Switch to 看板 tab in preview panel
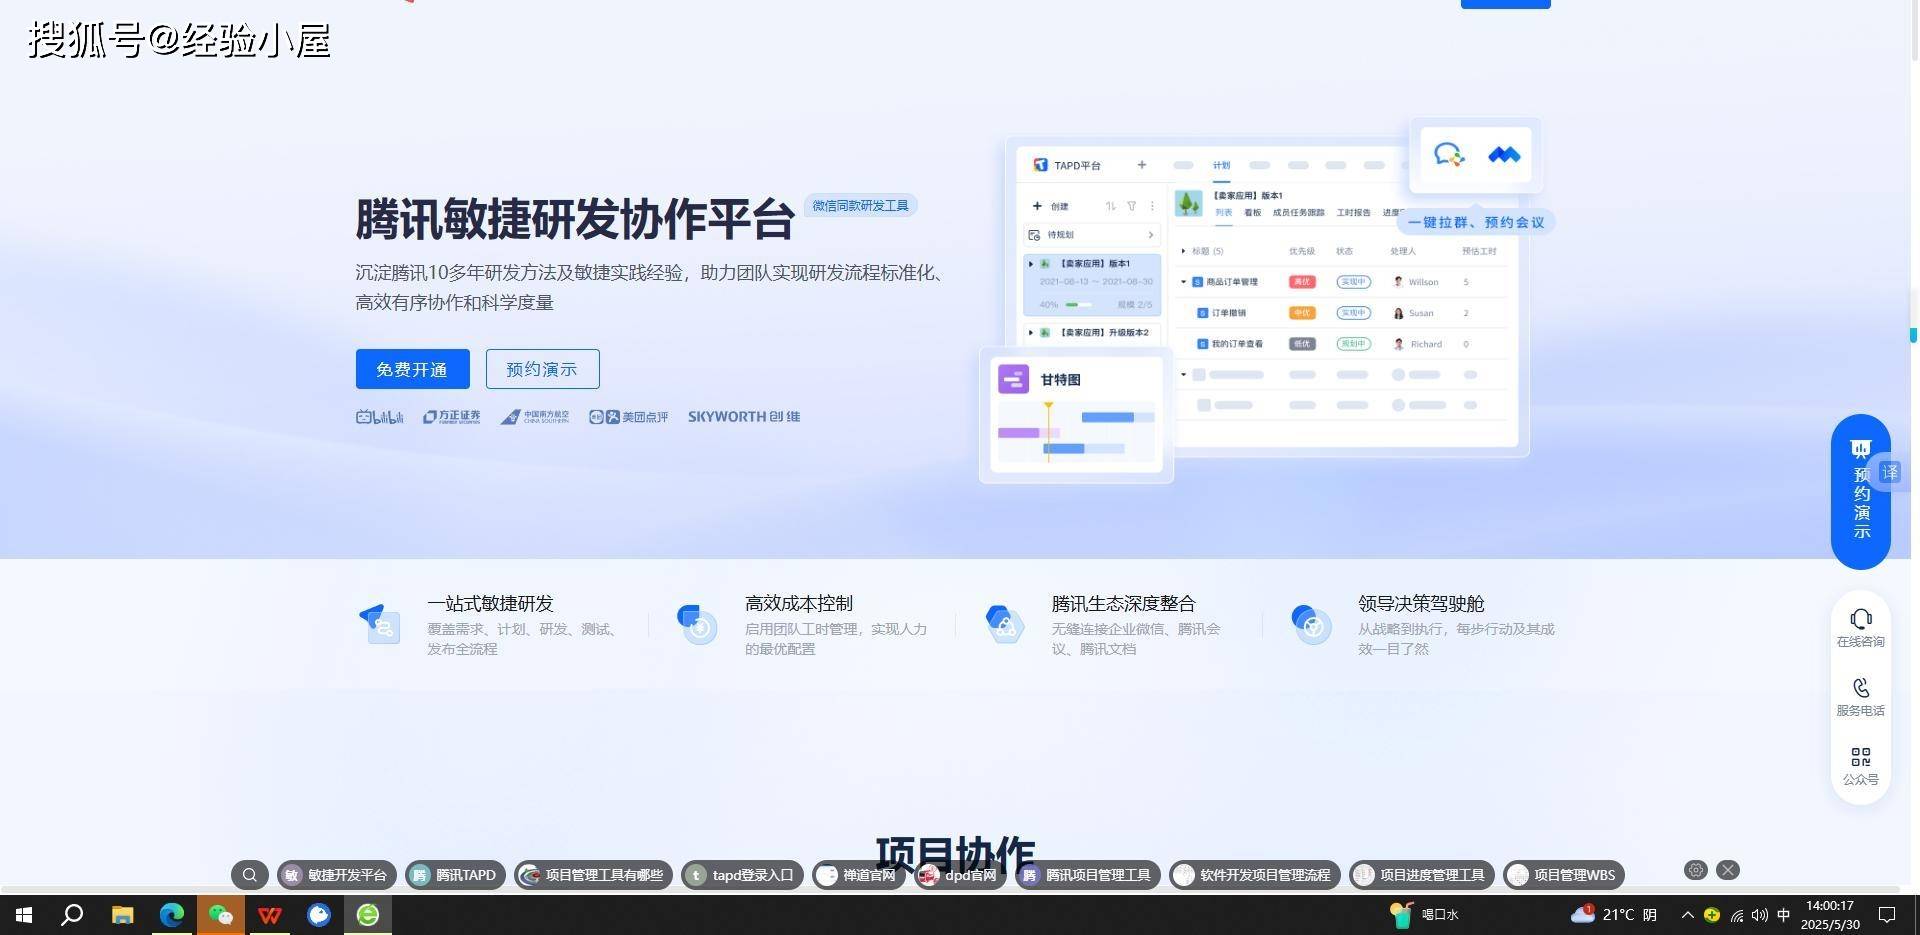This screenshot has height=935, width=1920. pos(1252,213)
